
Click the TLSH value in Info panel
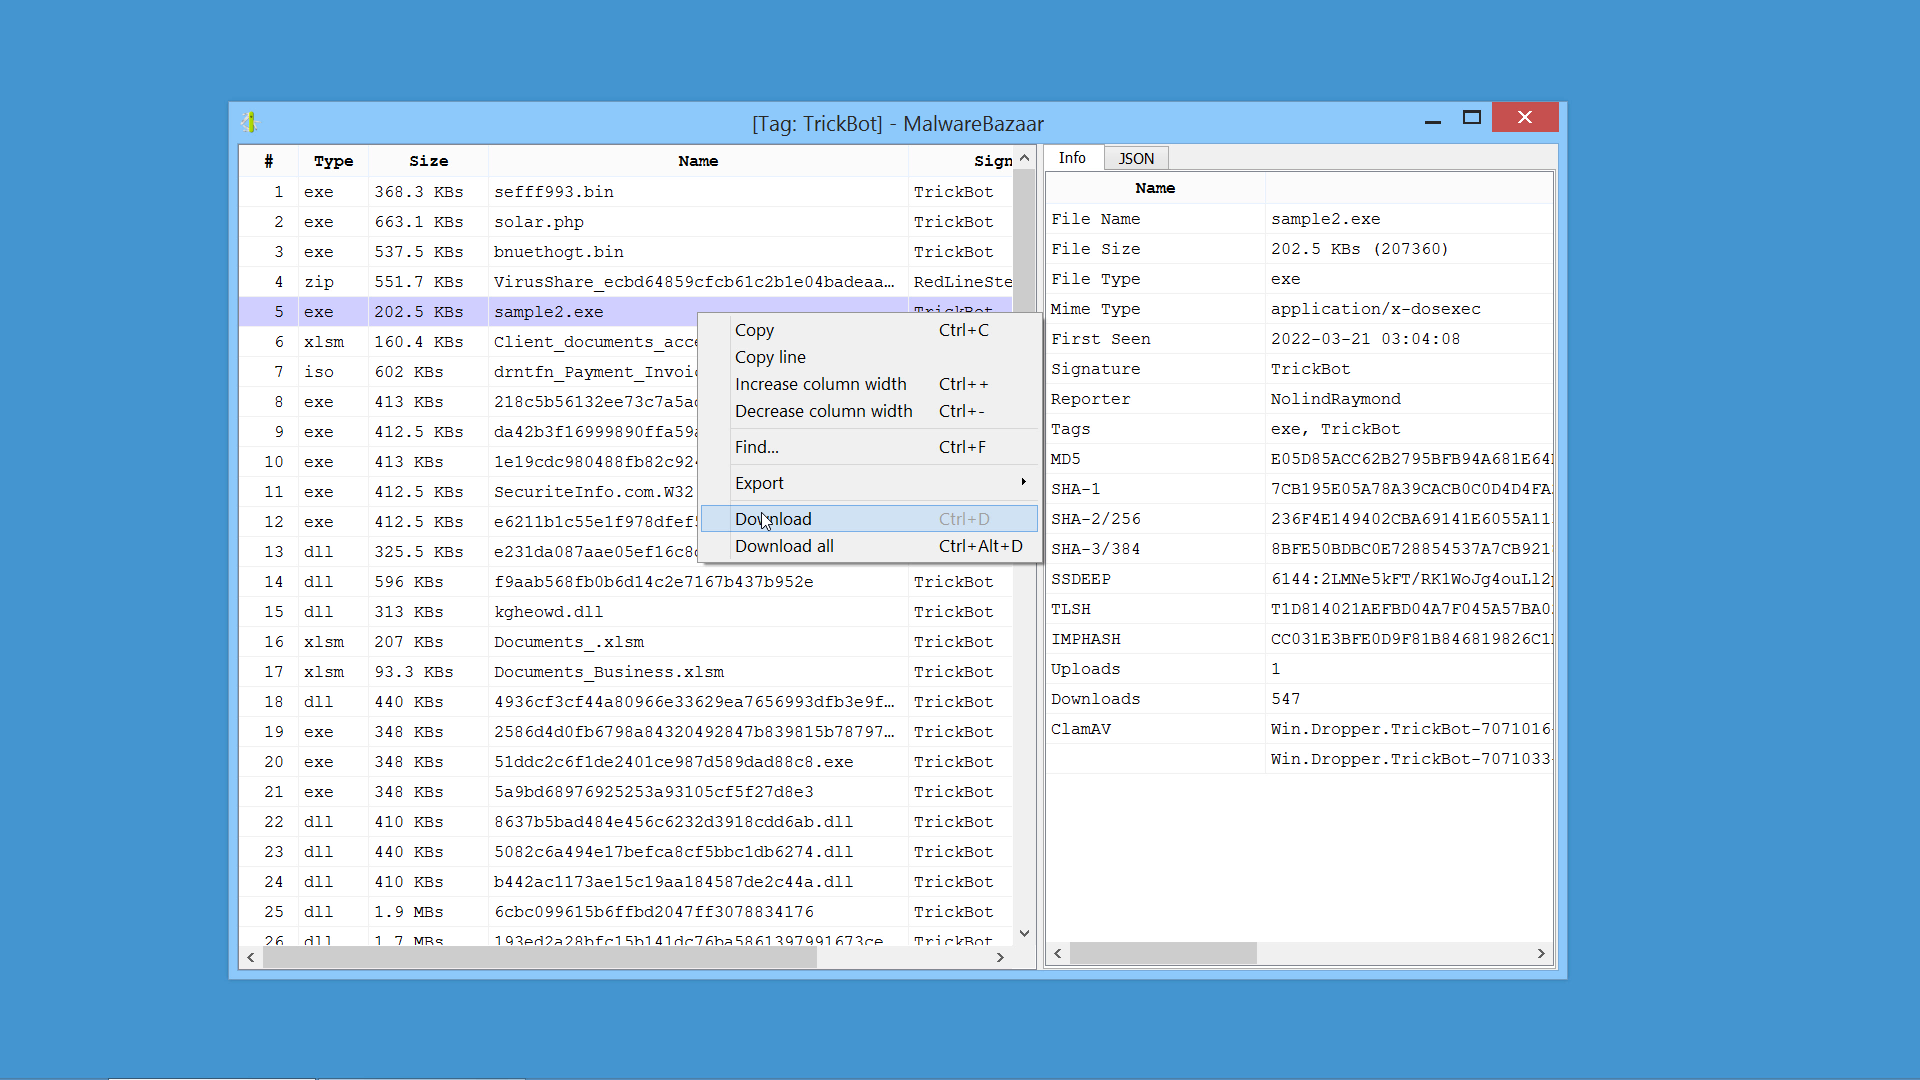pyautogui.click(x=1411, y=609)
